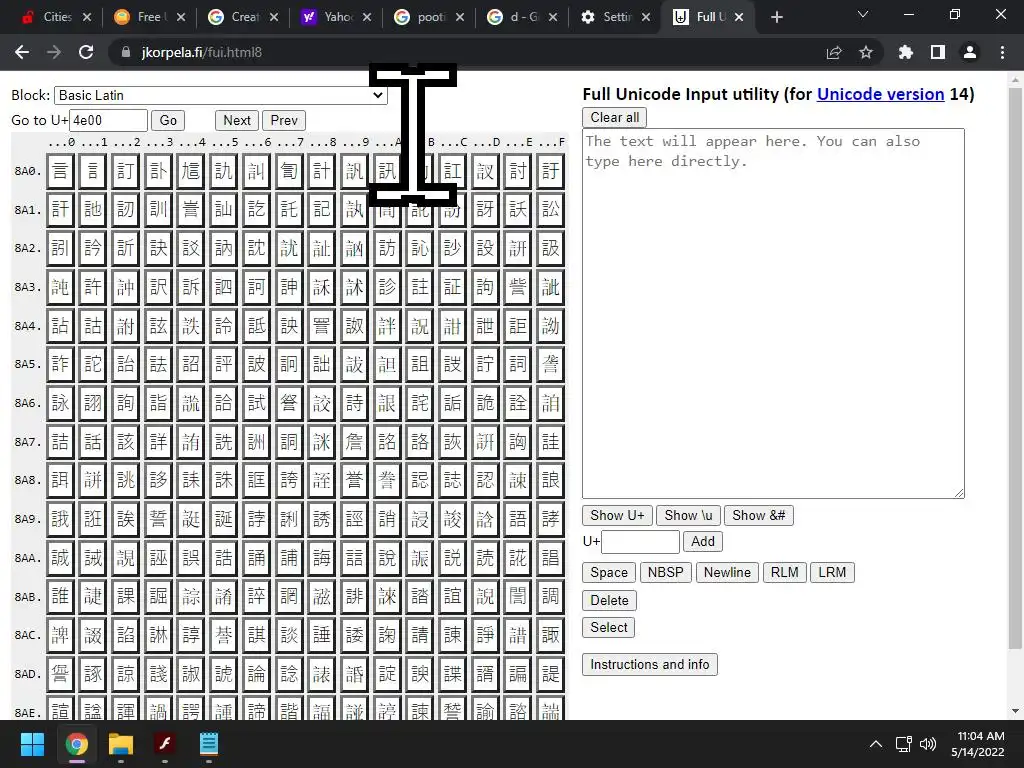
Task: Open the tab search chevron
Action: coord(863,14)
